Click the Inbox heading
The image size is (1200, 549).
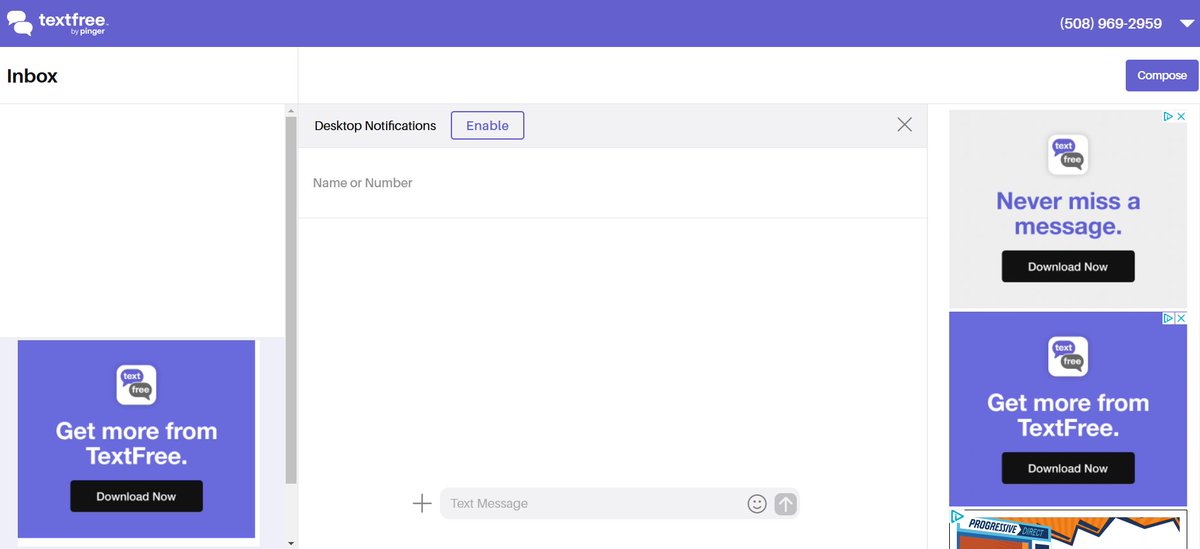(32, 76)
